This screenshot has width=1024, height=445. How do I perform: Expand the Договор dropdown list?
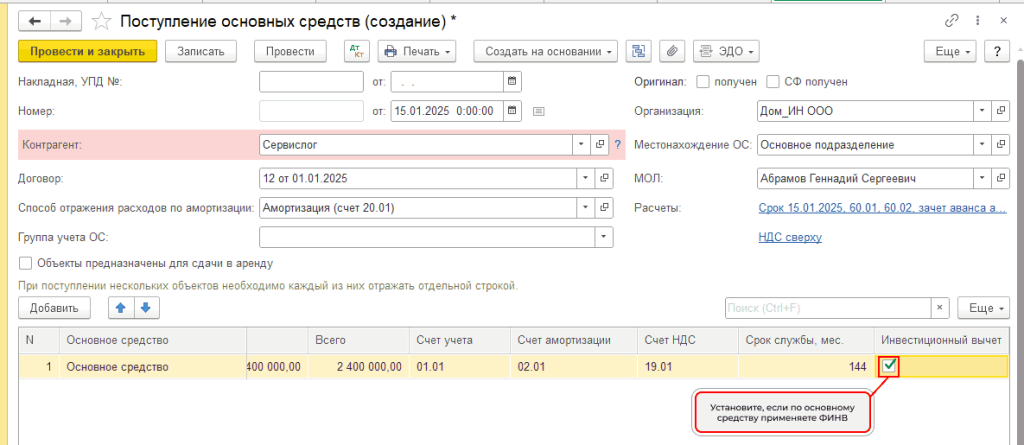click(x=586, y=177)
